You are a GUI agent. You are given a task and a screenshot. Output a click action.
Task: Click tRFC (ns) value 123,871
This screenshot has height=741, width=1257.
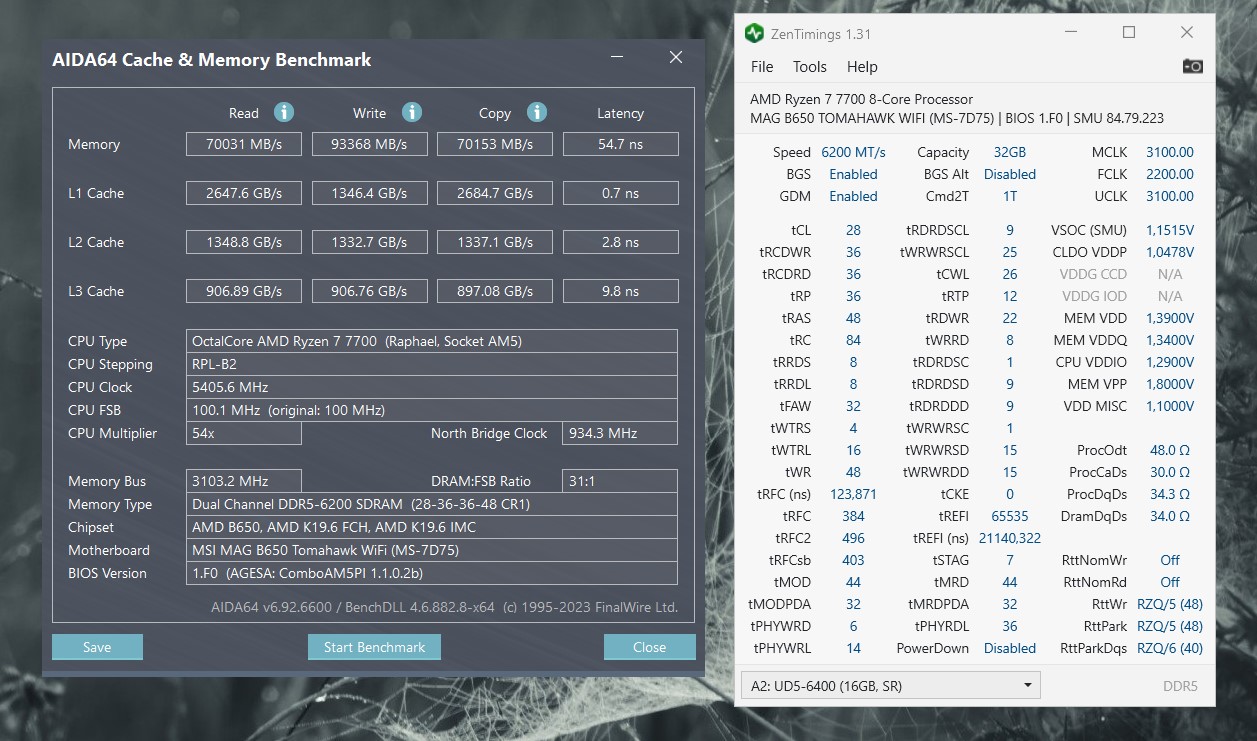853,494
